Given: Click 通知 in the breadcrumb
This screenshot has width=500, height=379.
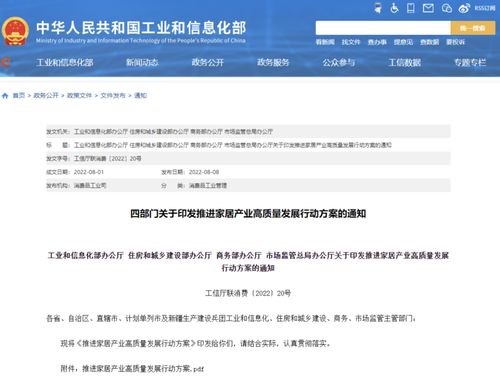Looking at the screenshot, I should point(140,96).
